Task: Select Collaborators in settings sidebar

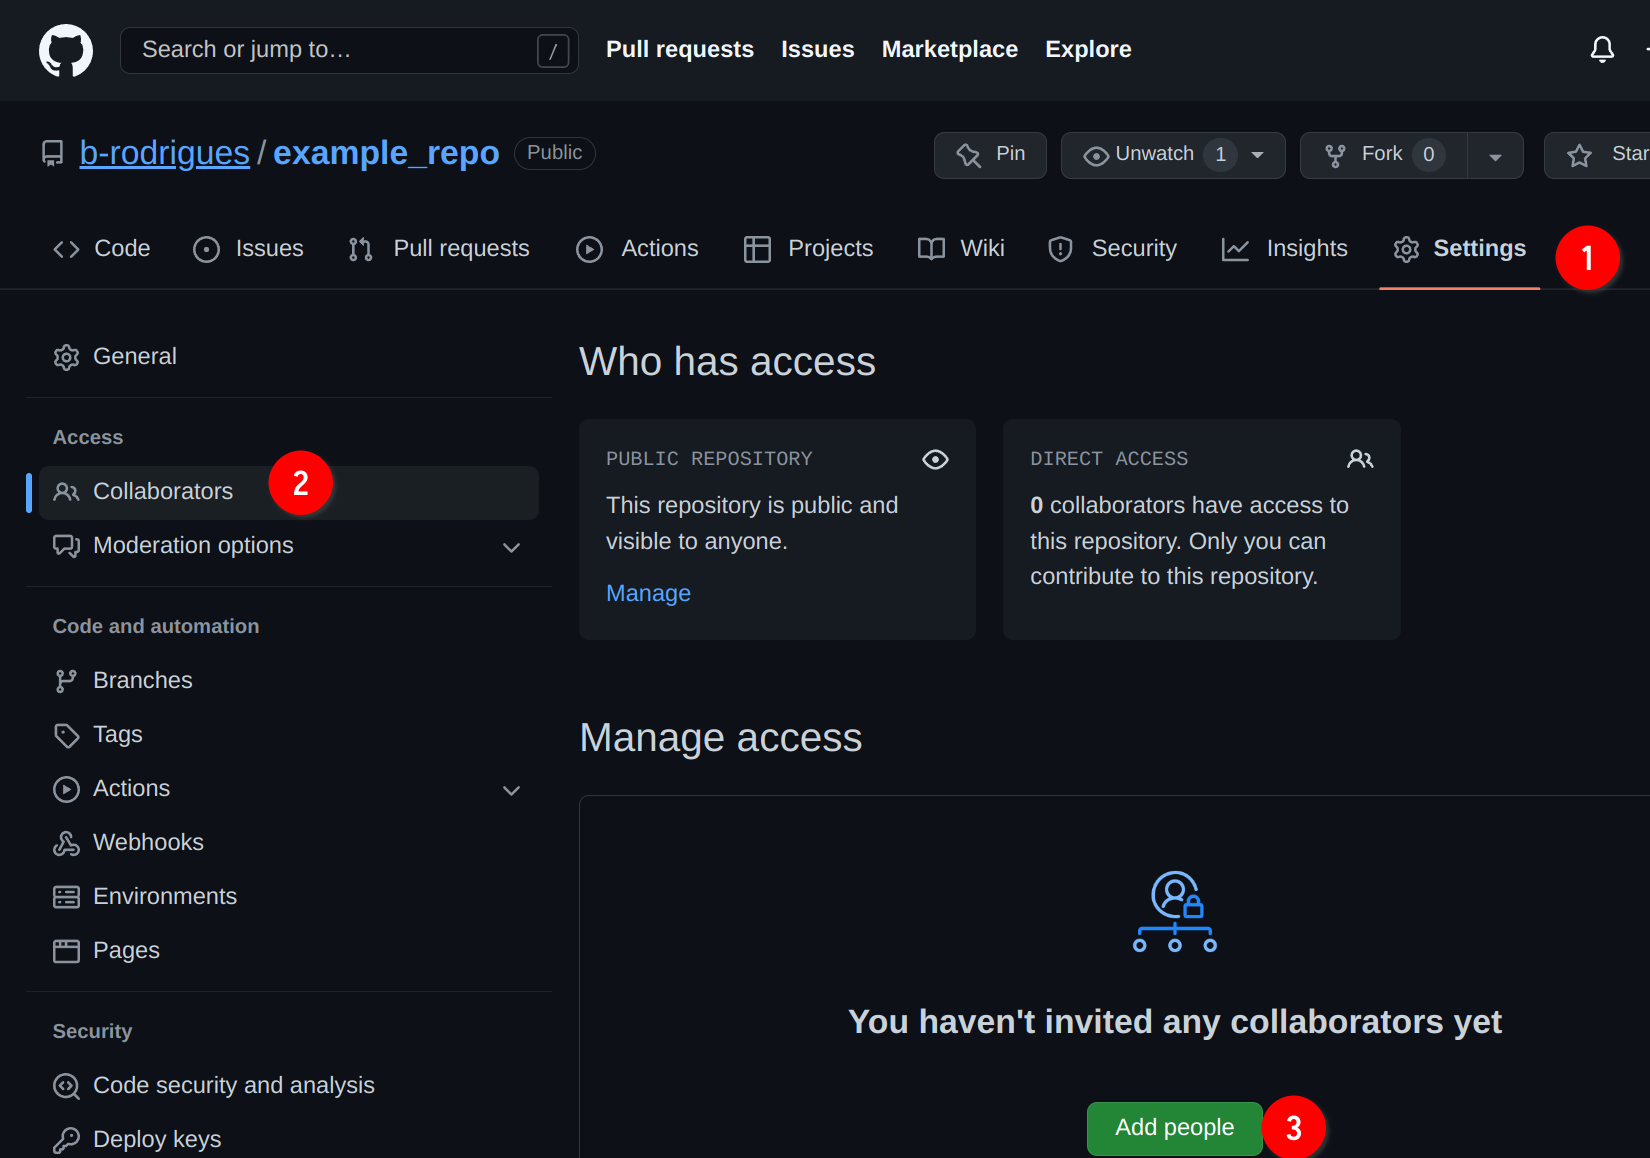Action: point(289,492)
